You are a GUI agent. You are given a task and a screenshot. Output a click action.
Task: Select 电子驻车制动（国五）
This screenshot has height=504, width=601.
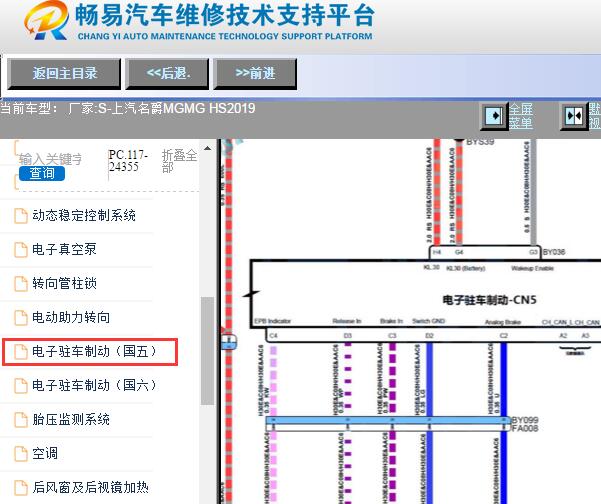pos(90,351)
